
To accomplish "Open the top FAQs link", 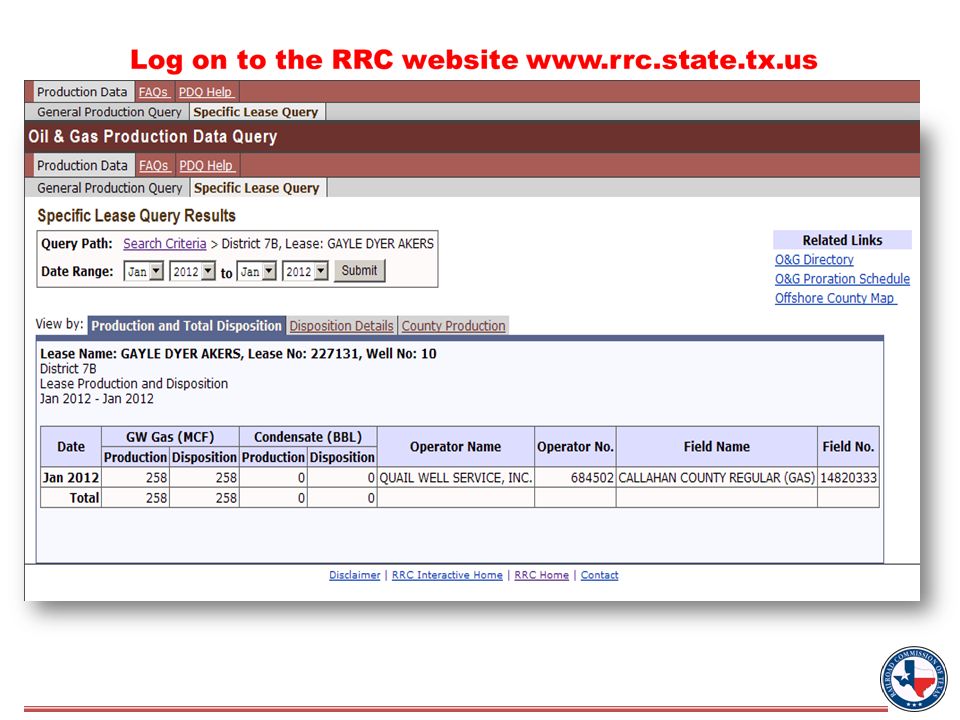I will coord(153,92).
